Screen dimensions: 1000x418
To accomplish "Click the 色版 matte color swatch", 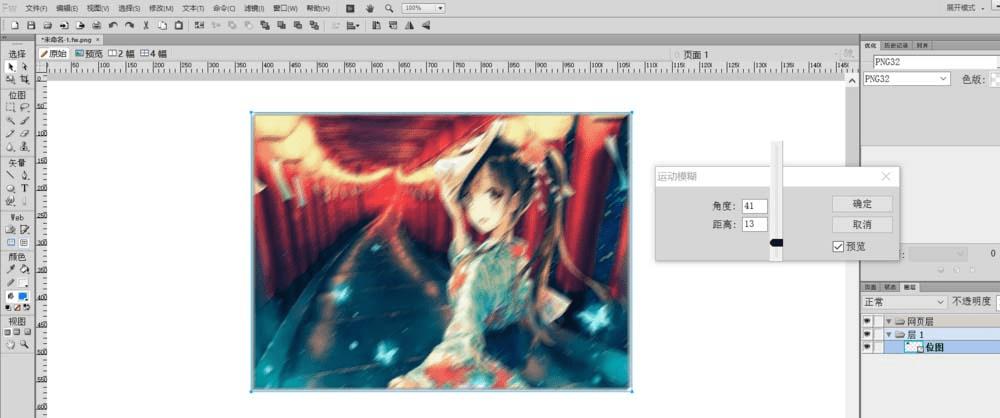I will [x=995, y=79].
